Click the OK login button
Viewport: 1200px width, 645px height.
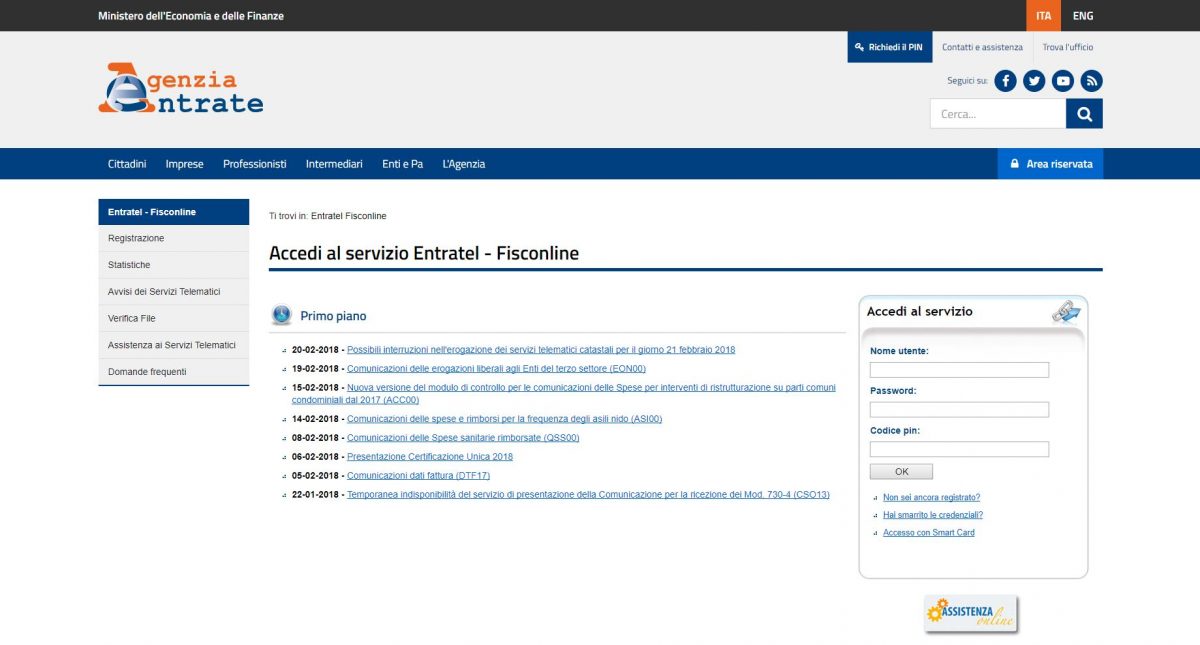901,472
